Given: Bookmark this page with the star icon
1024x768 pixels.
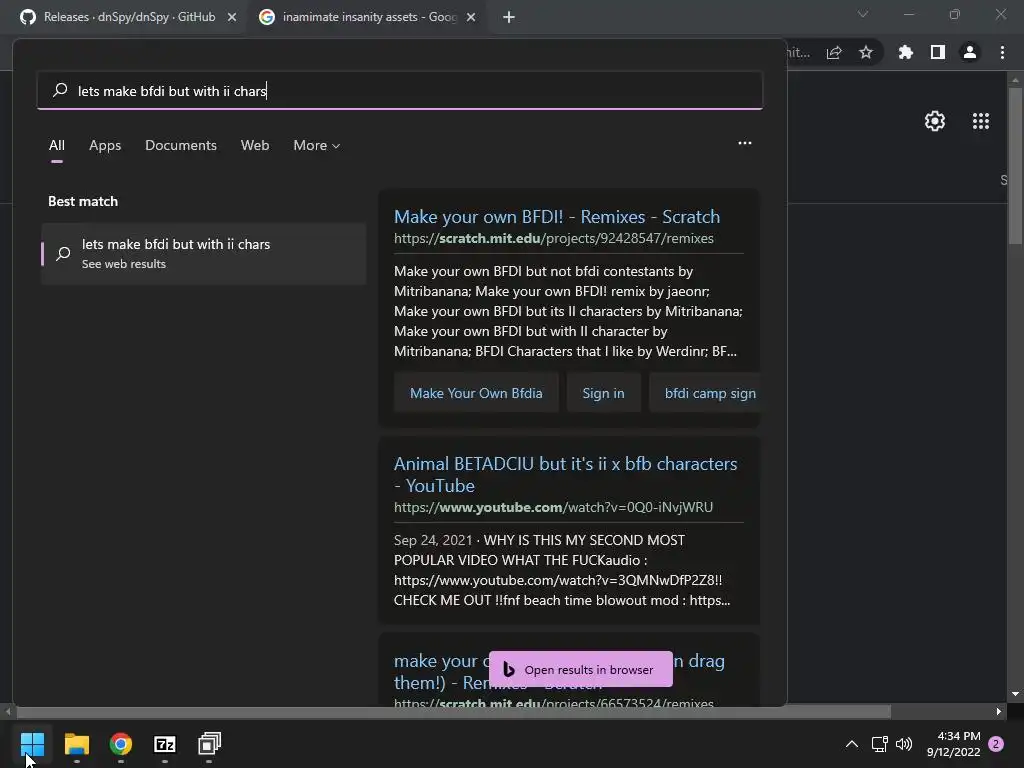Looking at the screenshot, I should click(x=865, y=52).
